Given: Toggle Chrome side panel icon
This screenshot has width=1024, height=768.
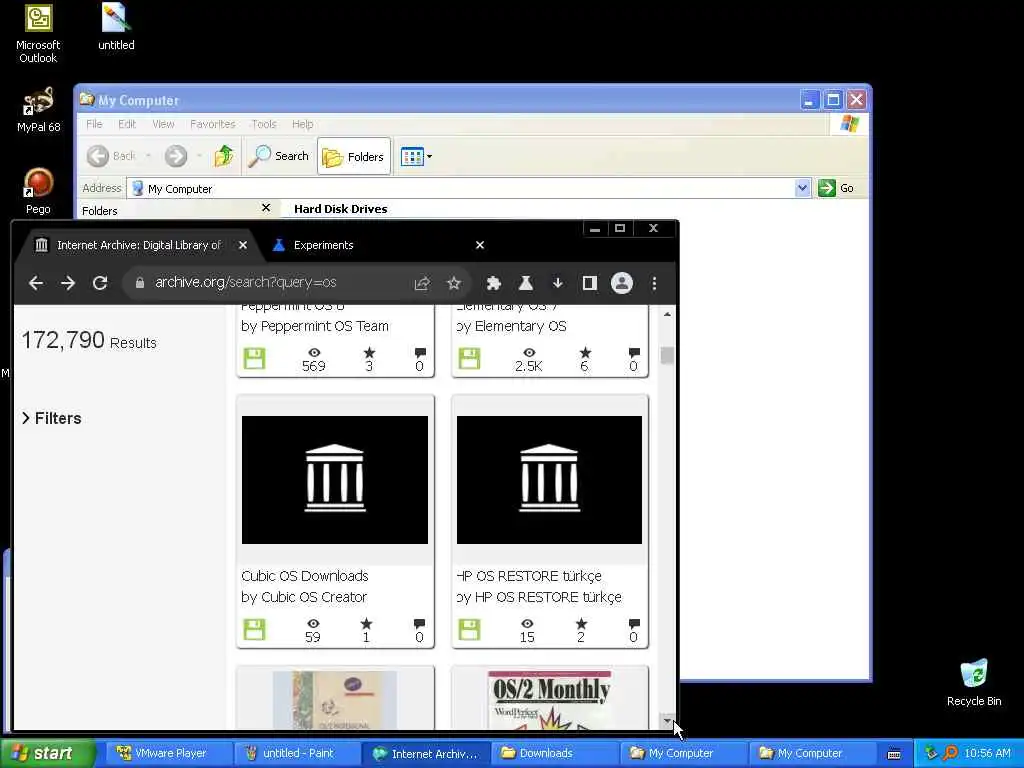Looking at the screenshot, I should [x=590, y=283].
